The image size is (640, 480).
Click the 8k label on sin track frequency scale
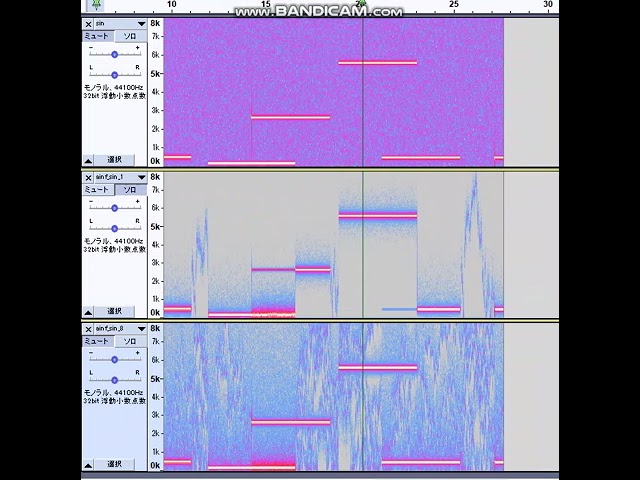(x=155, y=23)
